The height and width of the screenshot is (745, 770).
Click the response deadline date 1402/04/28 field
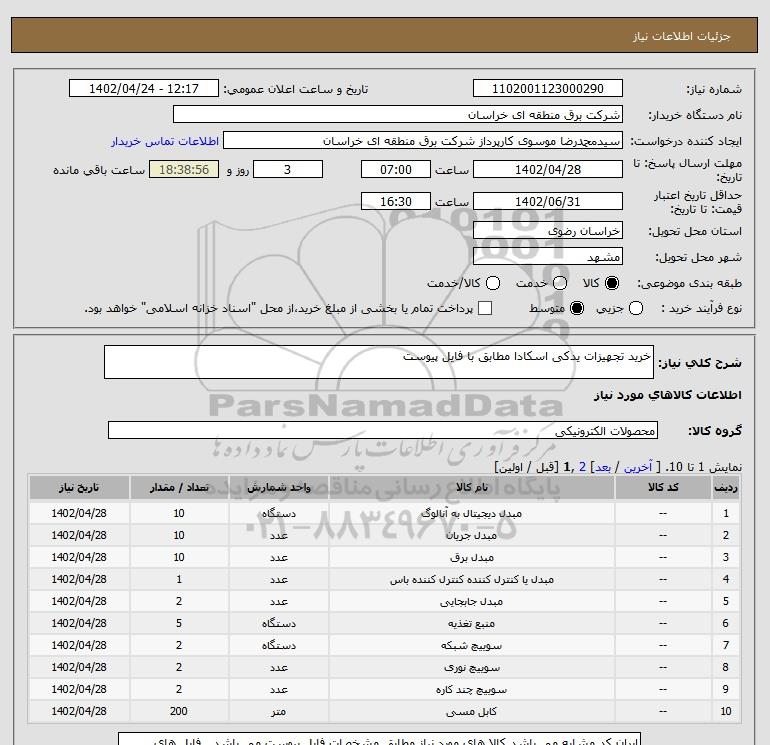coord(548,169)
